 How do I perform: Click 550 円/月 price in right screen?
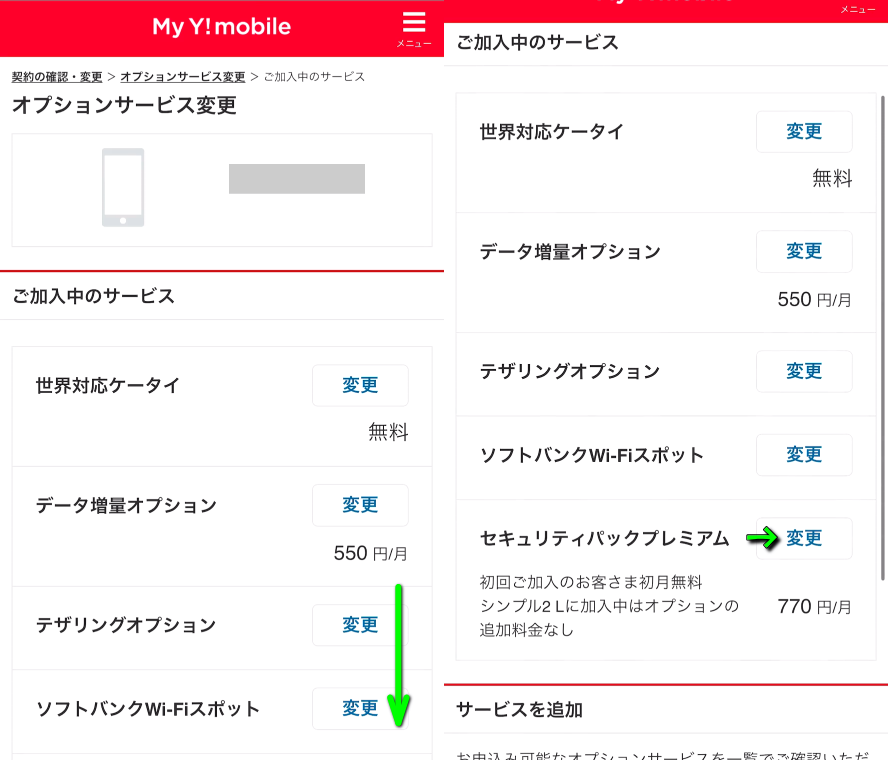[x=814, y=300]
